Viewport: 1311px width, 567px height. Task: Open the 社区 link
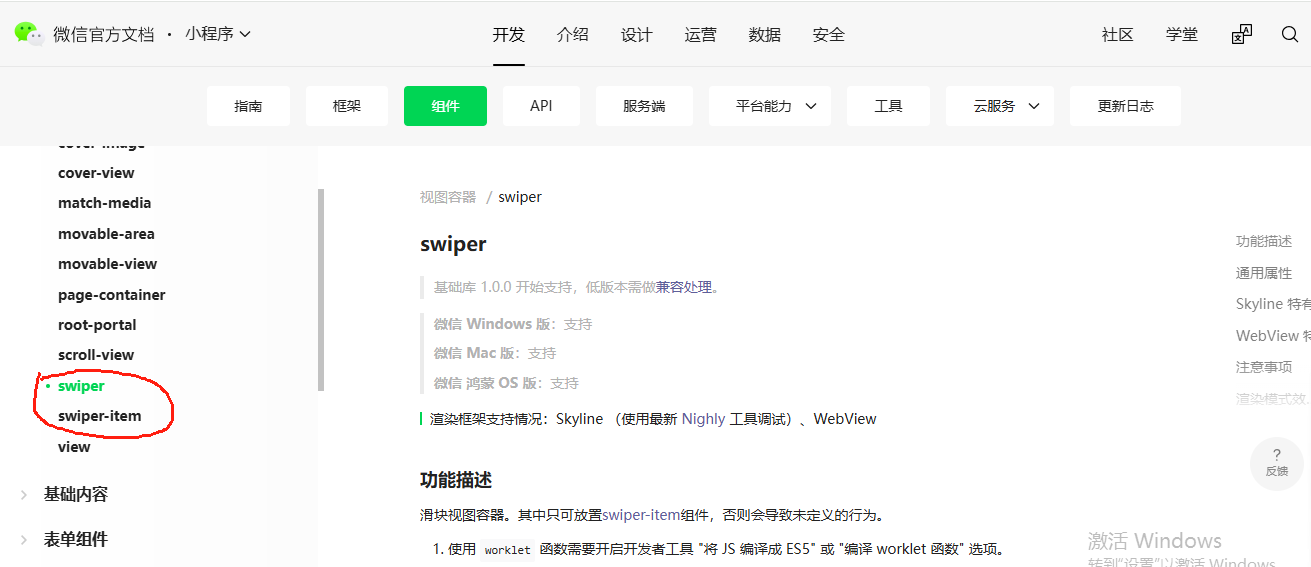click(x=1118, y=34)
